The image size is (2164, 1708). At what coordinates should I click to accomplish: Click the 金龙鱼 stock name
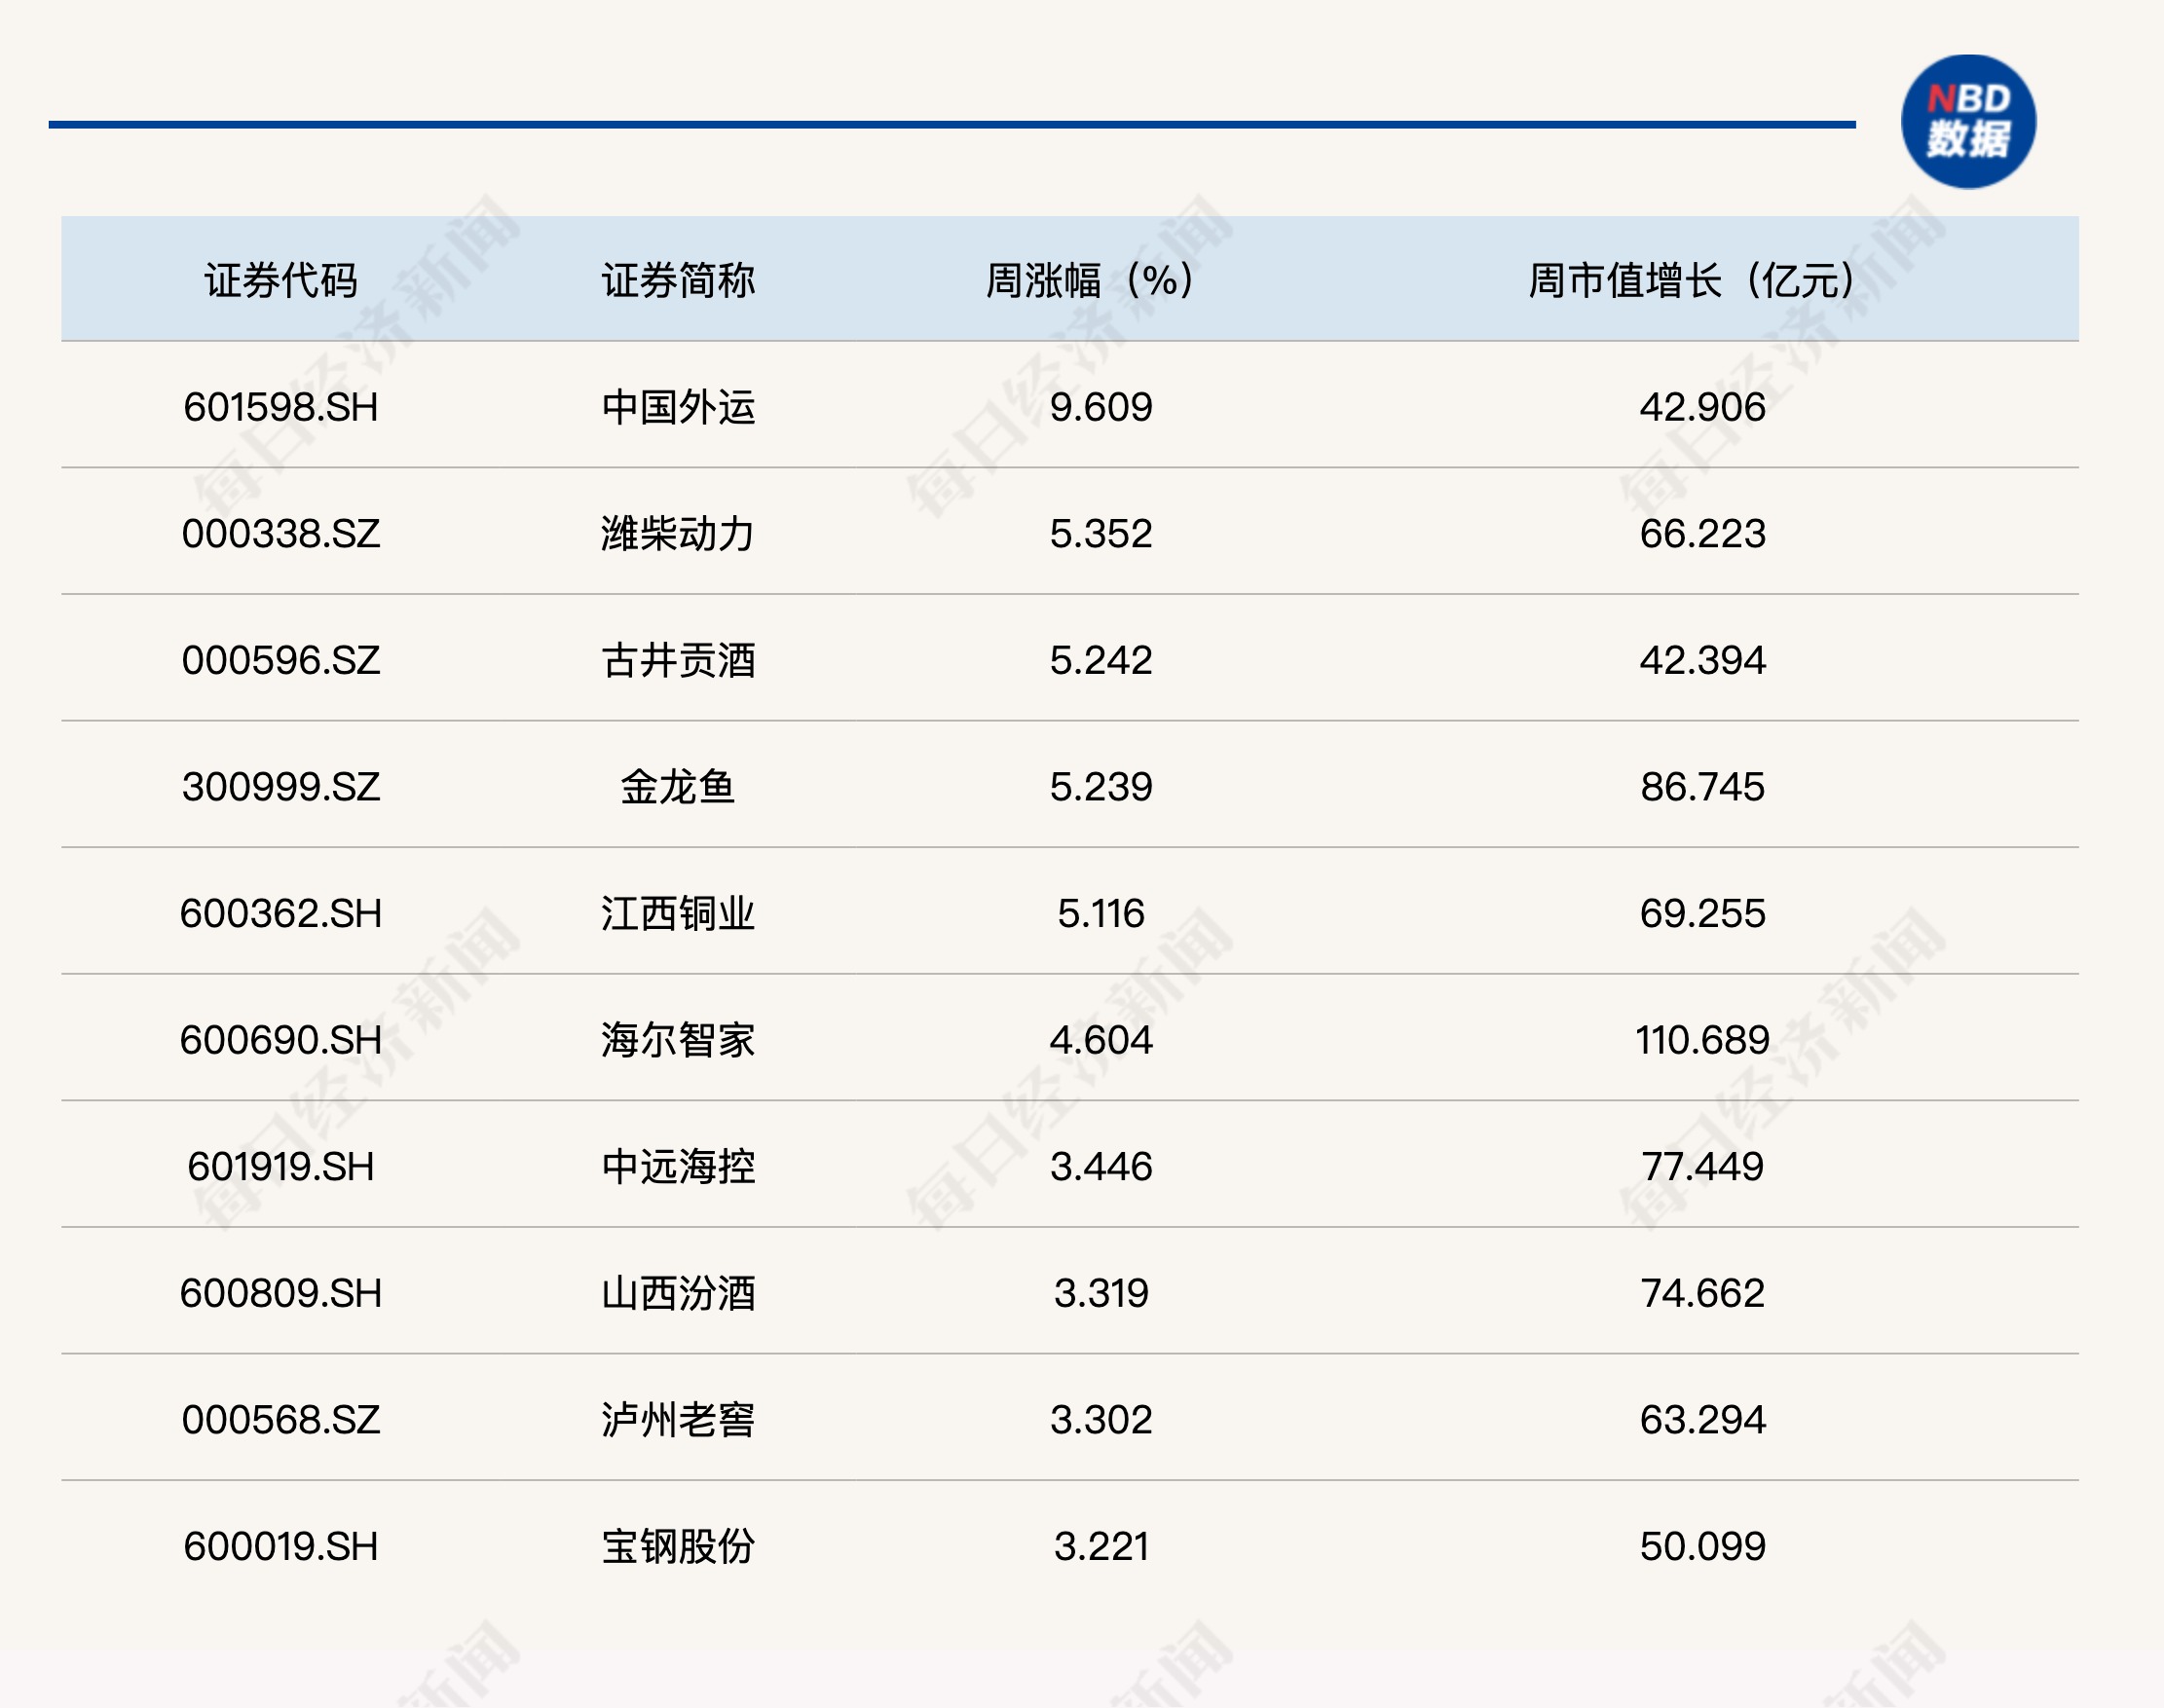[x=678, y=787]
